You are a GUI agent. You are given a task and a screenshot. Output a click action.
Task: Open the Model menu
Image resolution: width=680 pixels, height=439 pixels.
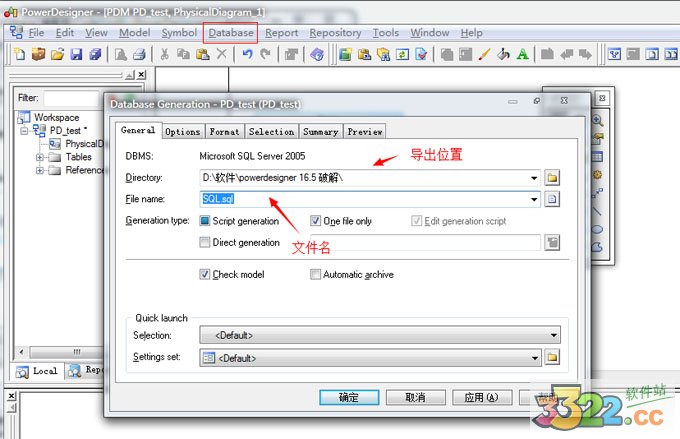(x=134, y=33)
